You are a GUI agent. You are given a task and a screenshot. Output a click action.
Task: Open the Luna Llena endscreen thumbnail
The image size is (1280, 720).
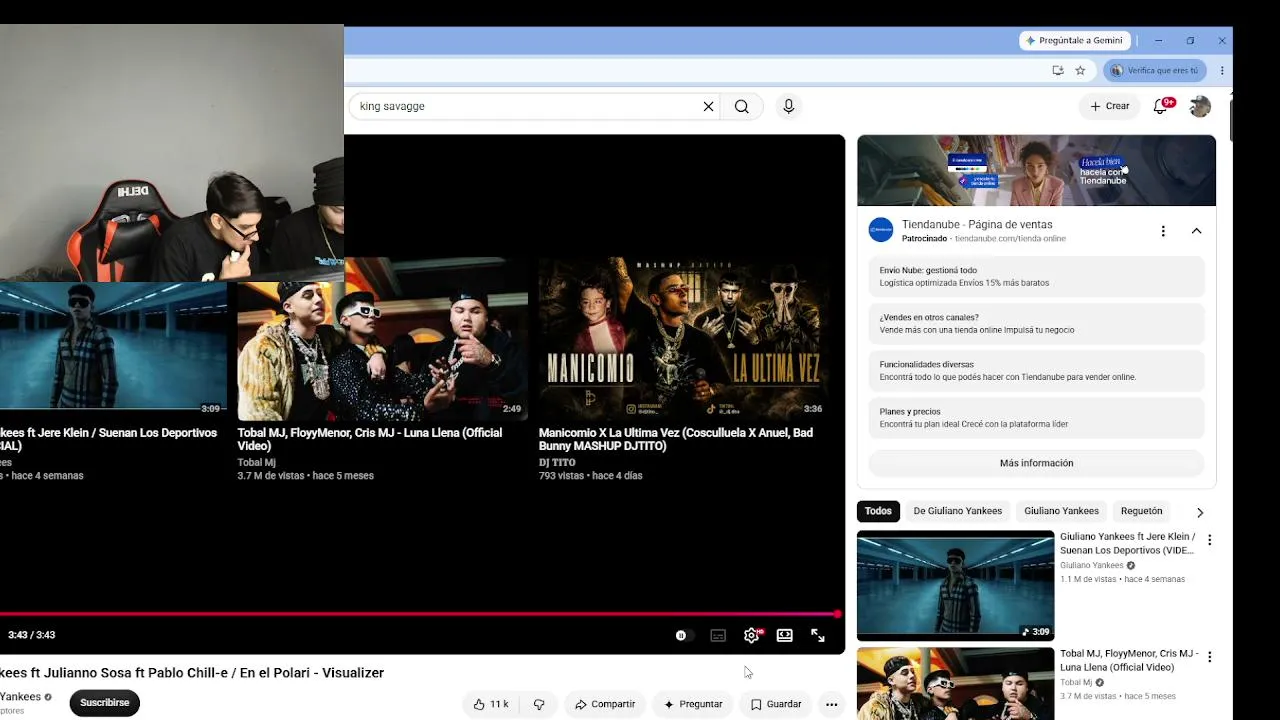point(383,338)
